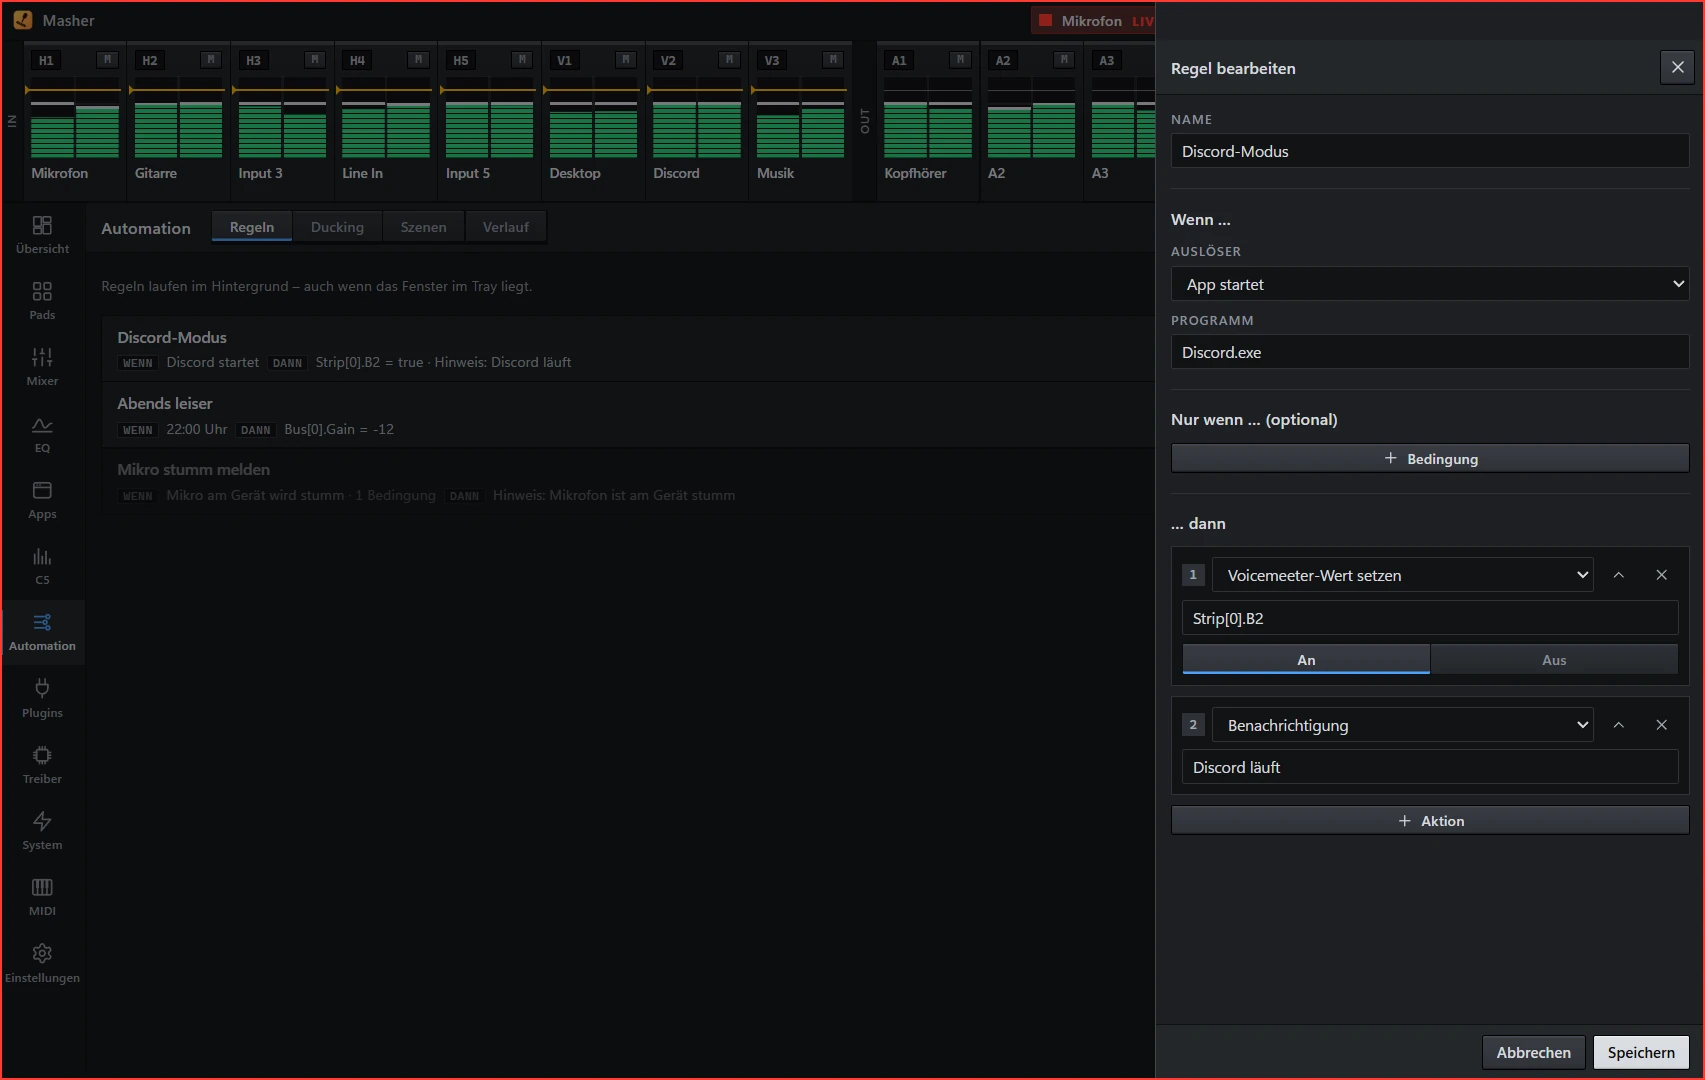Move action 2 Benachrichtigung up
1705x1080 pixels.
1618,725
